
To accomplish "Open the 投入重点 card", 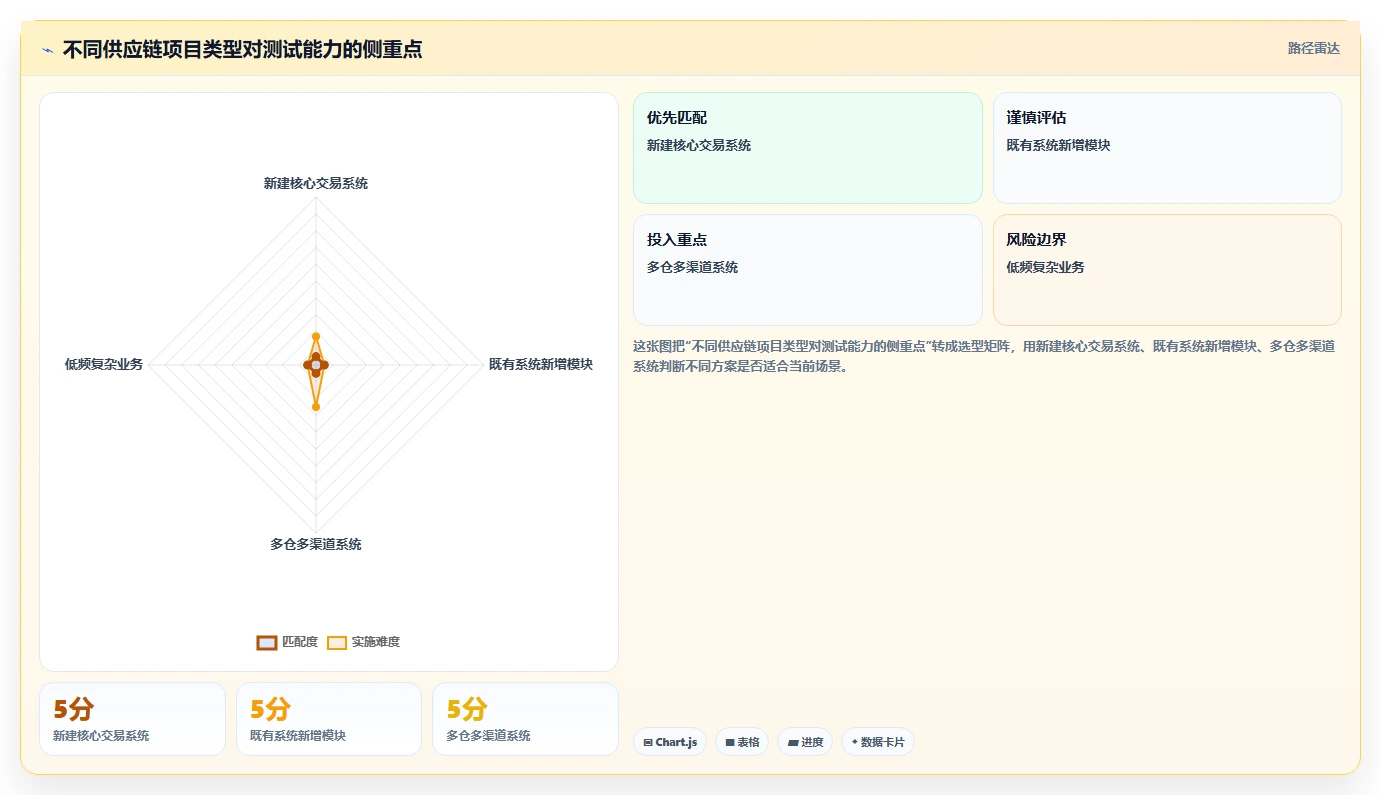I will [x=807, y=270].
